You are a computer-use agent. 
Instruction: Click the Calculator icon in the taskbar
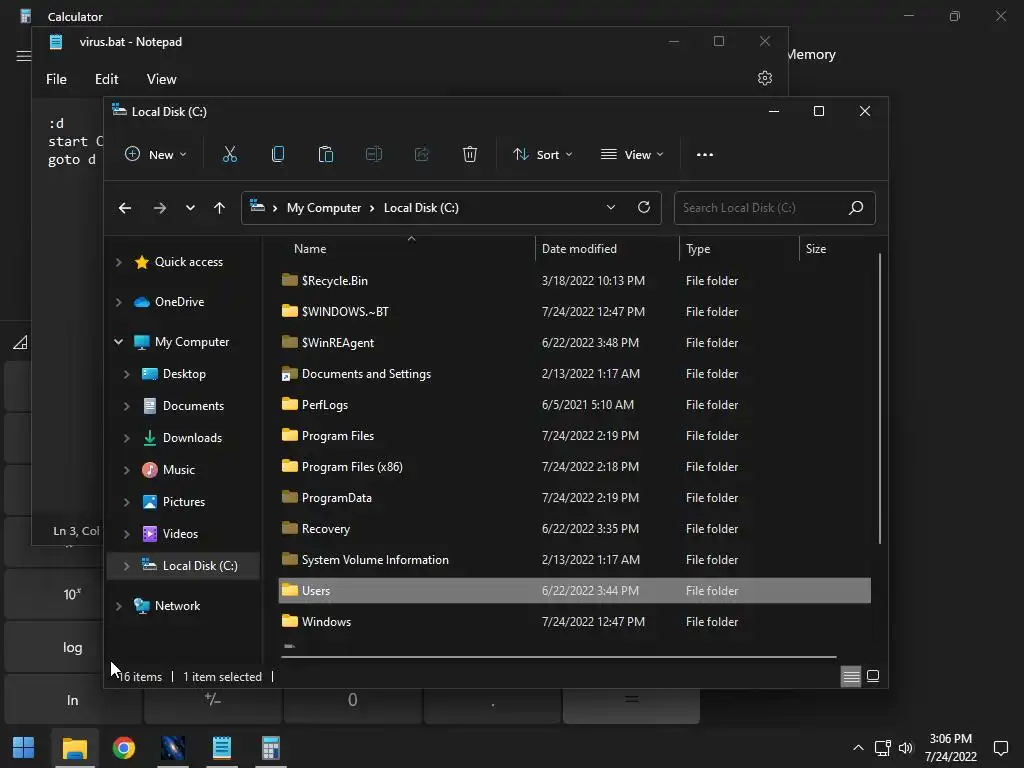(x=270, y=748)
